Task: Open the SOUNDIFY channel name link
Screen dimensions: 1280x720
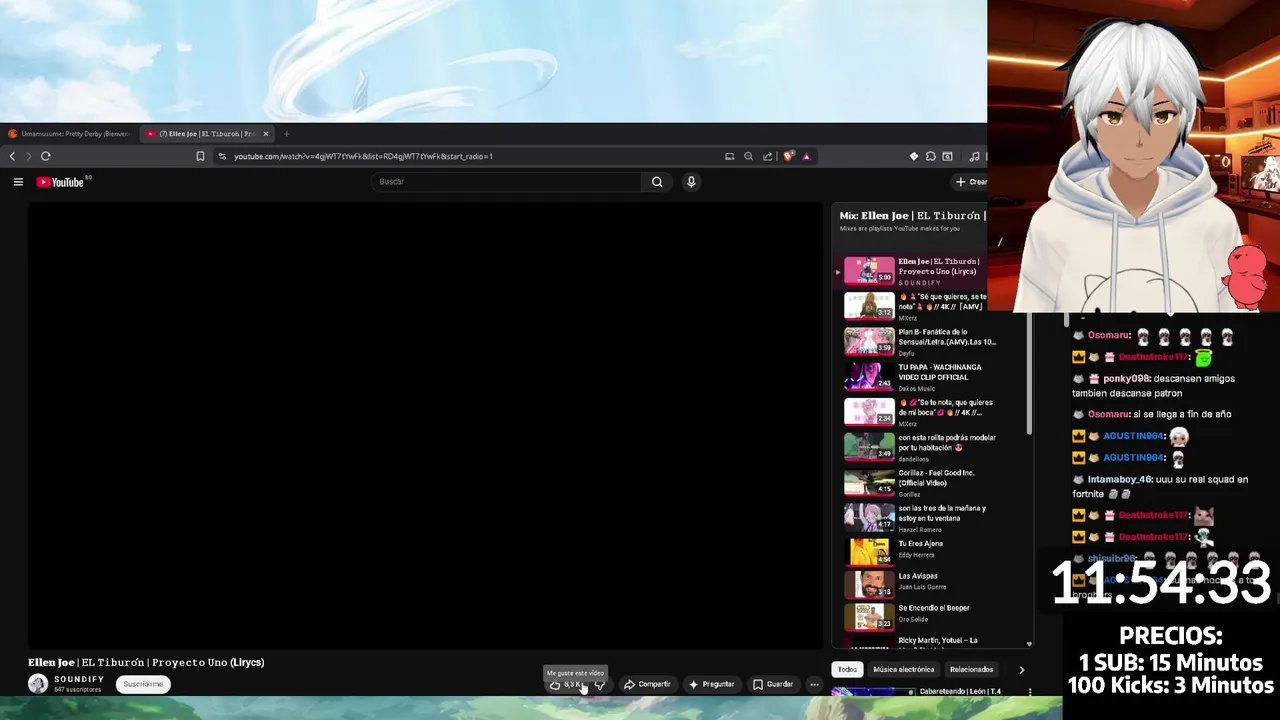Action: pos(79,680)
